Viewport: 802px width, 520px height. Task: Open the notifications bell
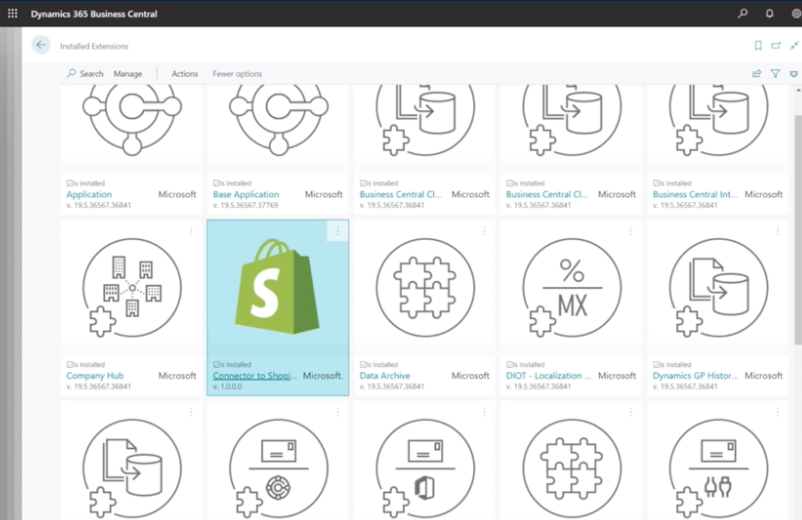click(x=769, y=13)
